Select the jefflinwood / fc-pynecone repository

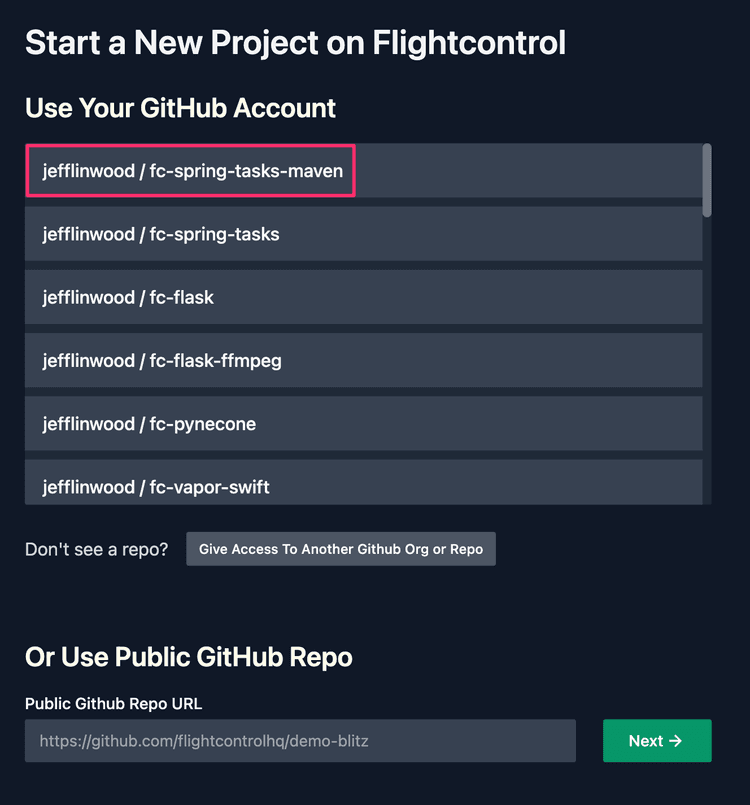[363, 424]
